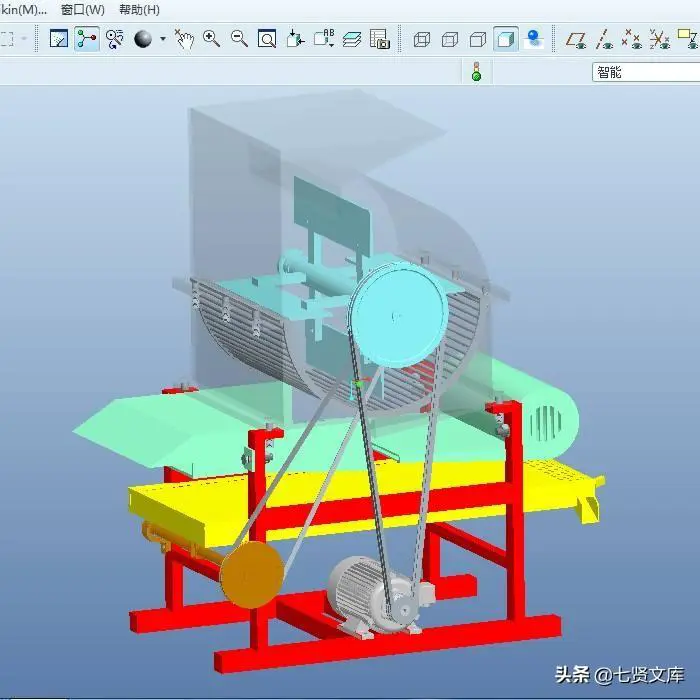Image resolution: width=700 pixels, height=700 pixels.
Task: Open the appearance gallery sphere
Action: click(143, 39)
